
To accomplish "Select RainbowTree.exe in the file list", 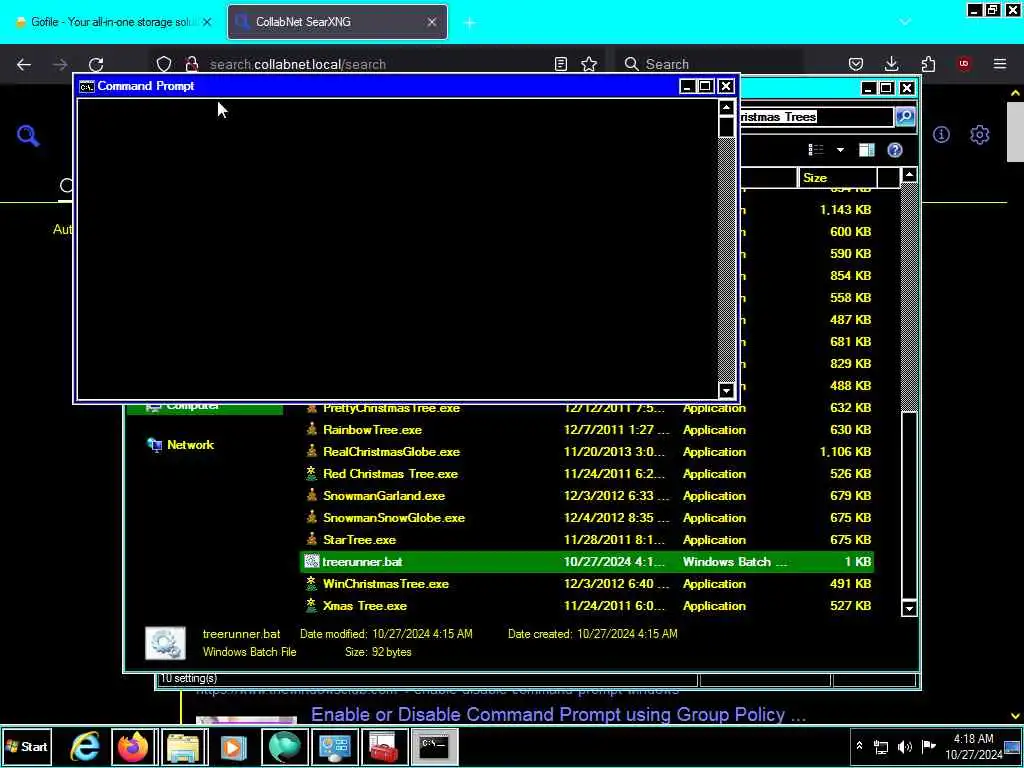I will click(x=372, y=430).
